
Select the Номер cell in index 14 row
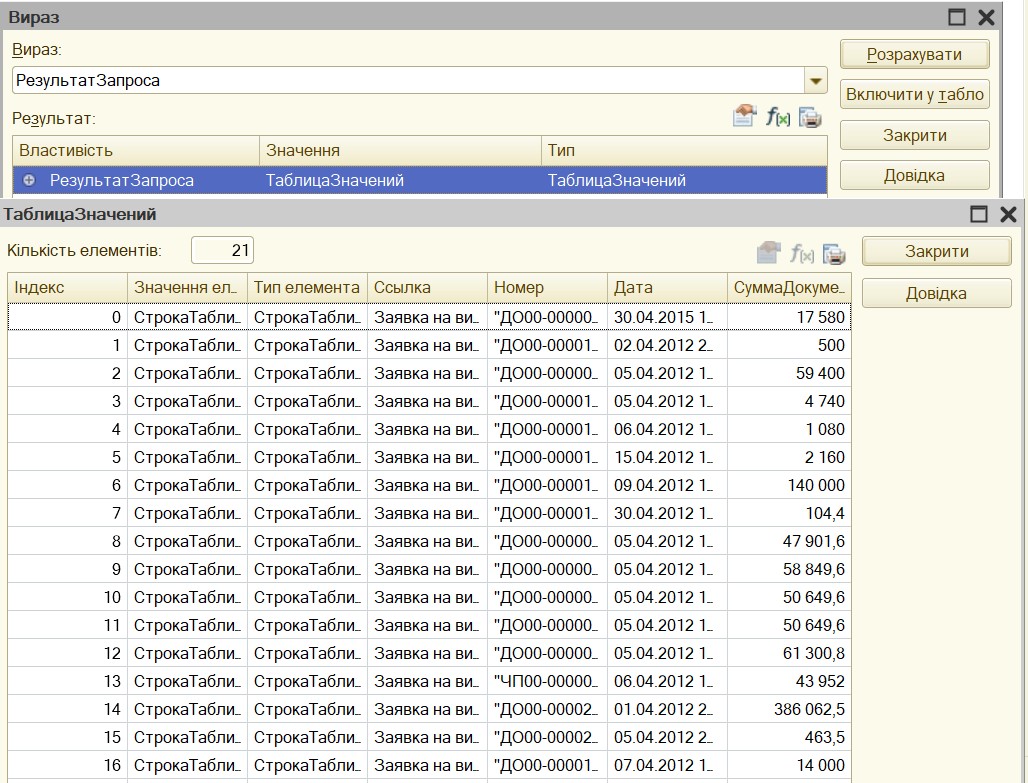coord(547,709)
